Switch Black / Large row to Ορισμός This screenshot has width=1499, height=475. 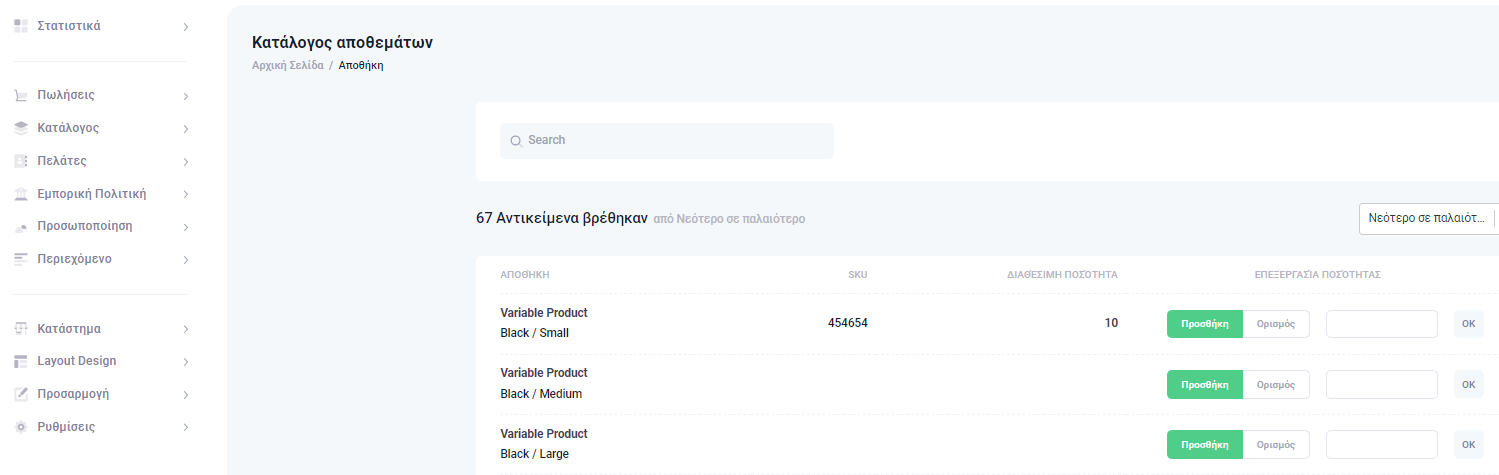1276,445
